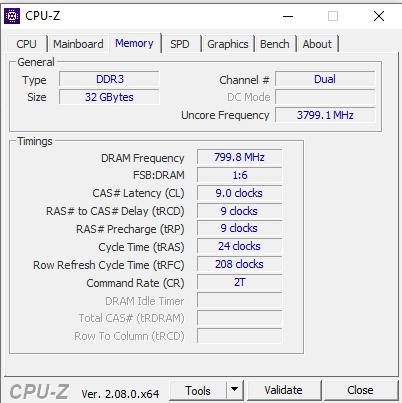This screenshot has width=402, height=403.
Task: Click the memory Type field showing DDR3
Action: coord(109,79)
